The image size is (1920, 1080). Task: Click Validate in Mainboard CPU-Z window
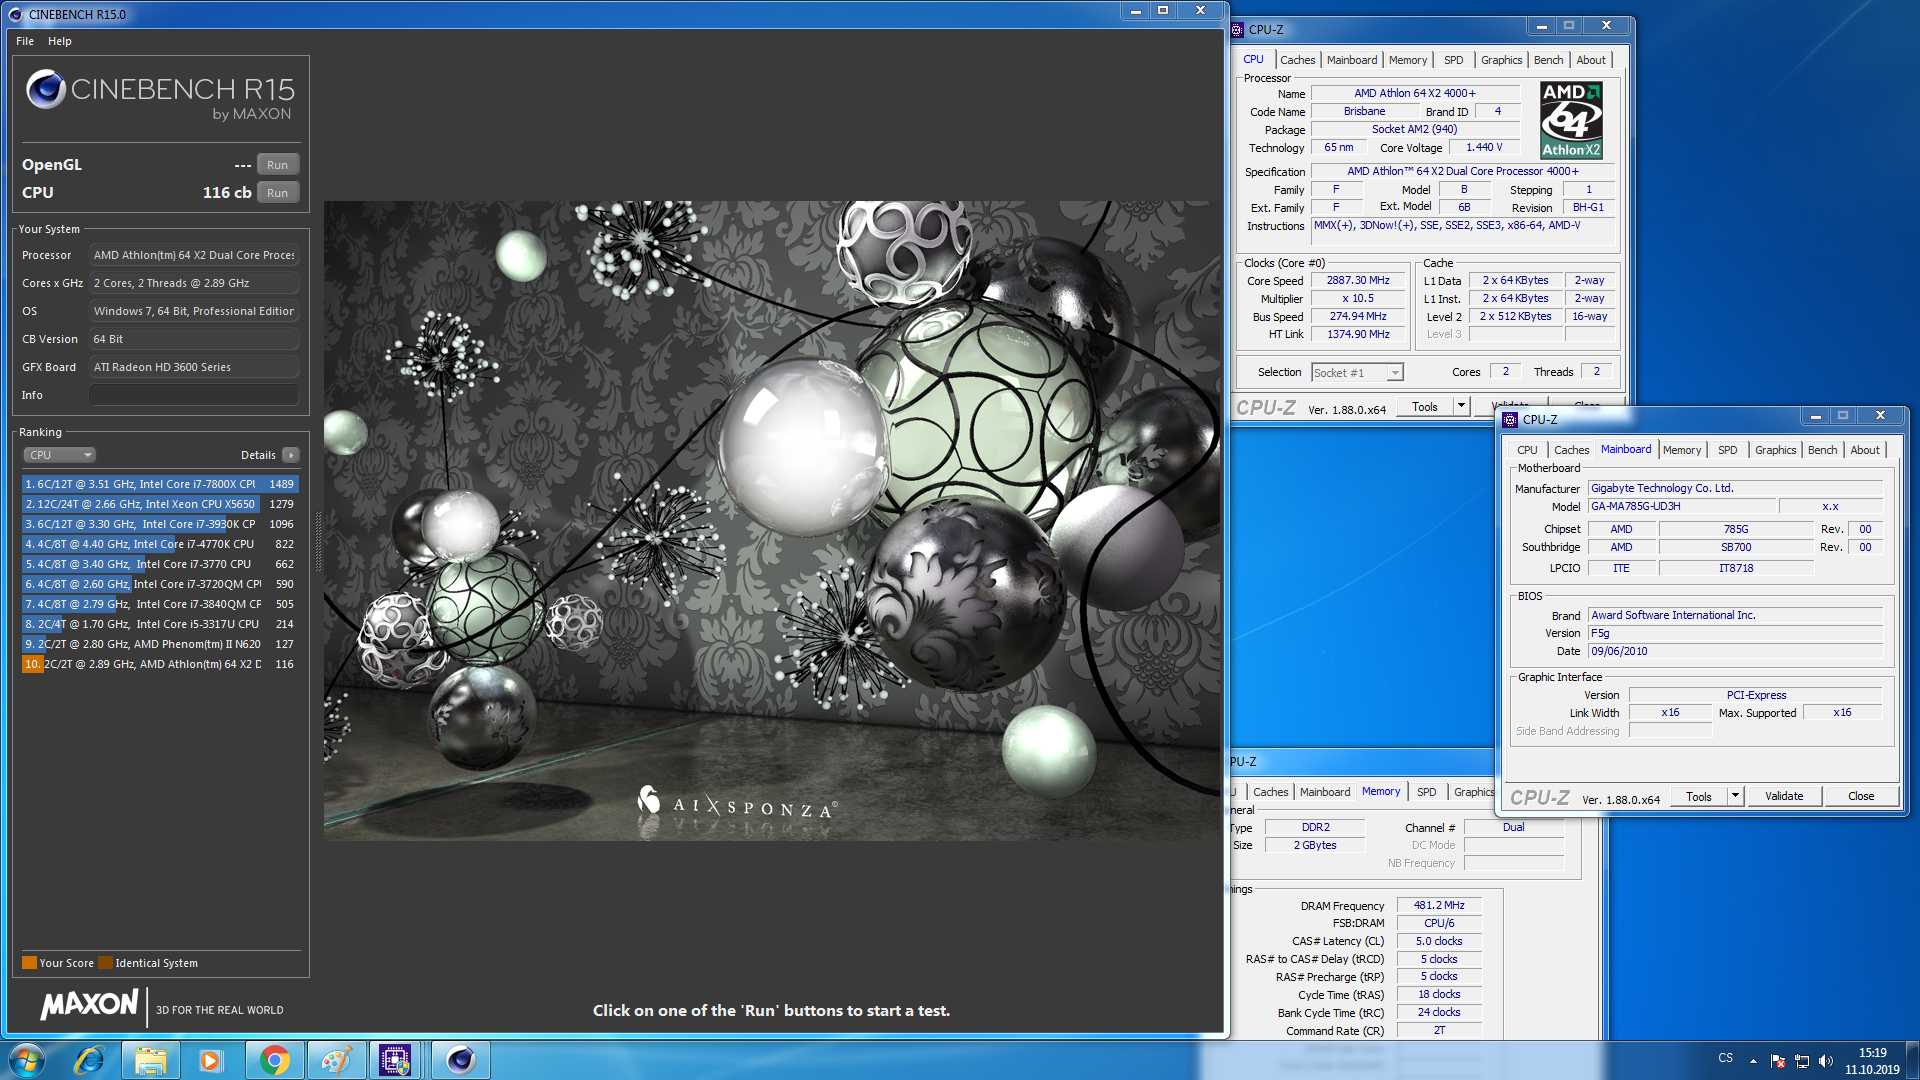[x=1784, y=797]
